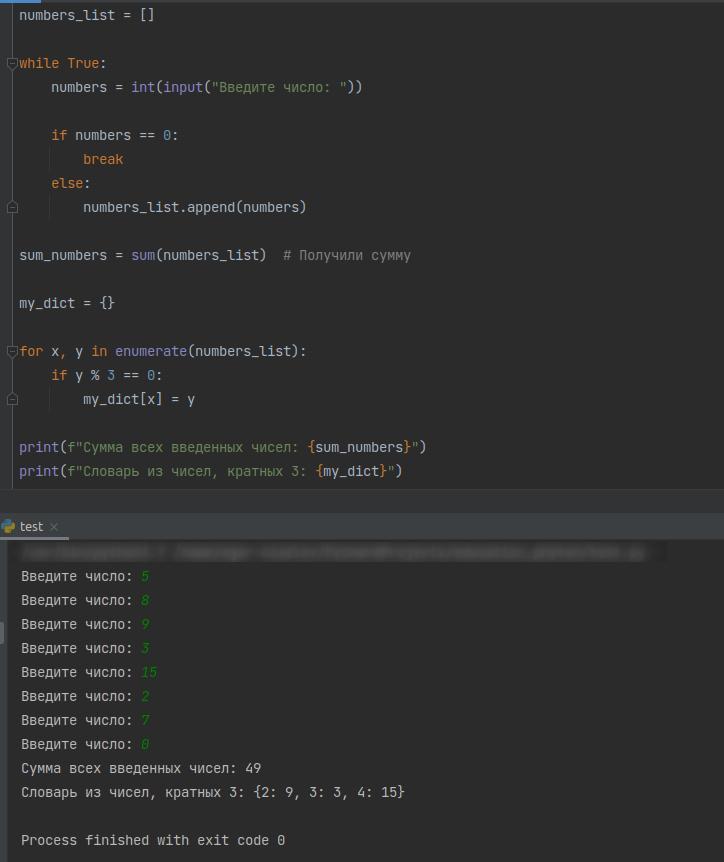The width and height of the screenshot is (724, 862).
Task: Click the Python icon on test tab
Action: click(8, 527)
